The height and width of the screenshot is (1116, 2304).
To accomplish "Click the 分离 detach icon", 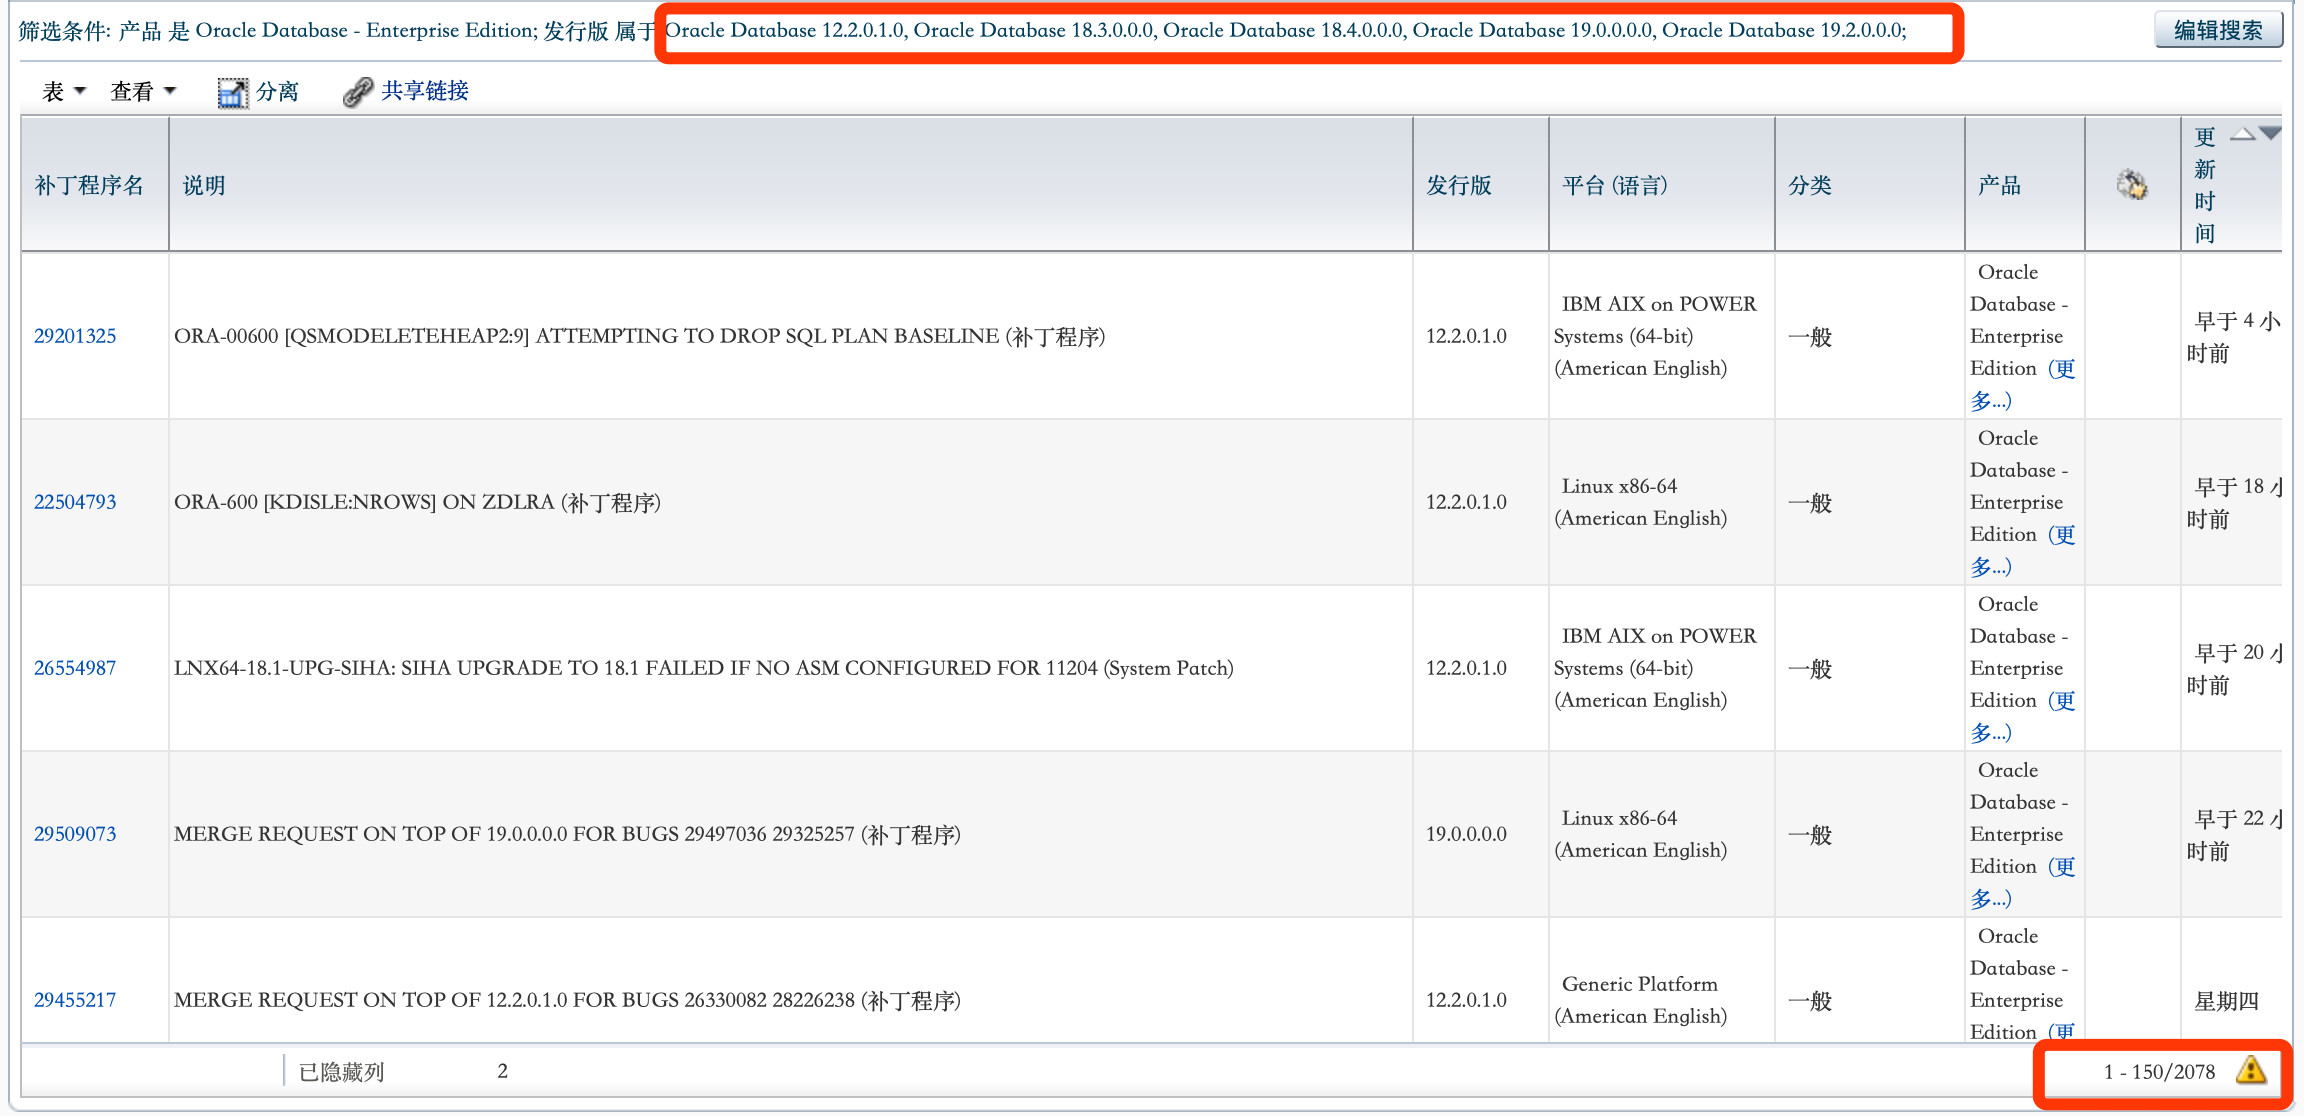I will pos(233,92).
